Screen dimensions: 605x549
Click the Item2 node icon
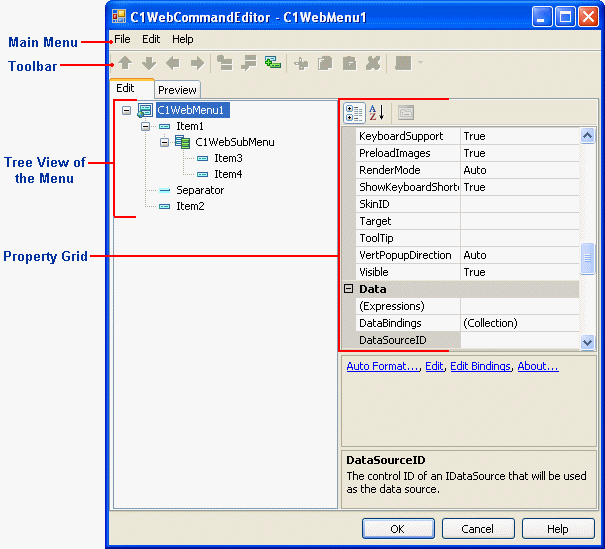164,206
